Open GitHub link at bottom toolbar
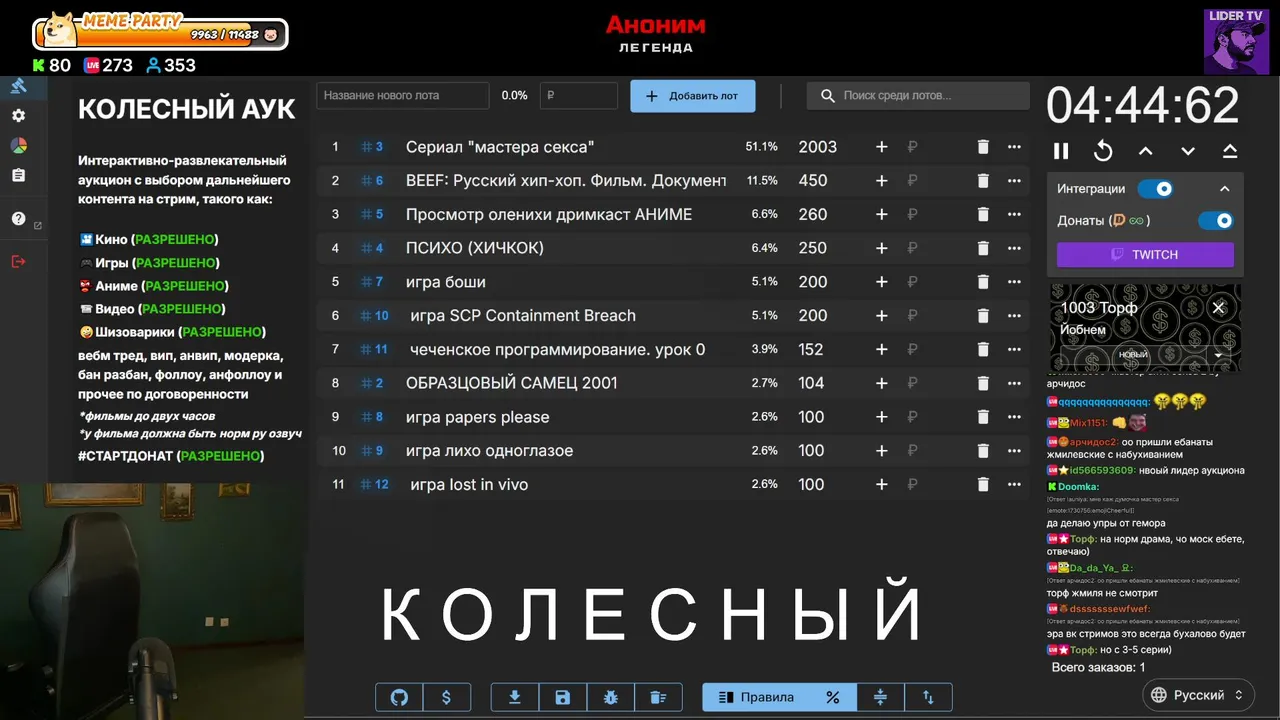This screenshot has height=720, width=1280. click(399, 697)
